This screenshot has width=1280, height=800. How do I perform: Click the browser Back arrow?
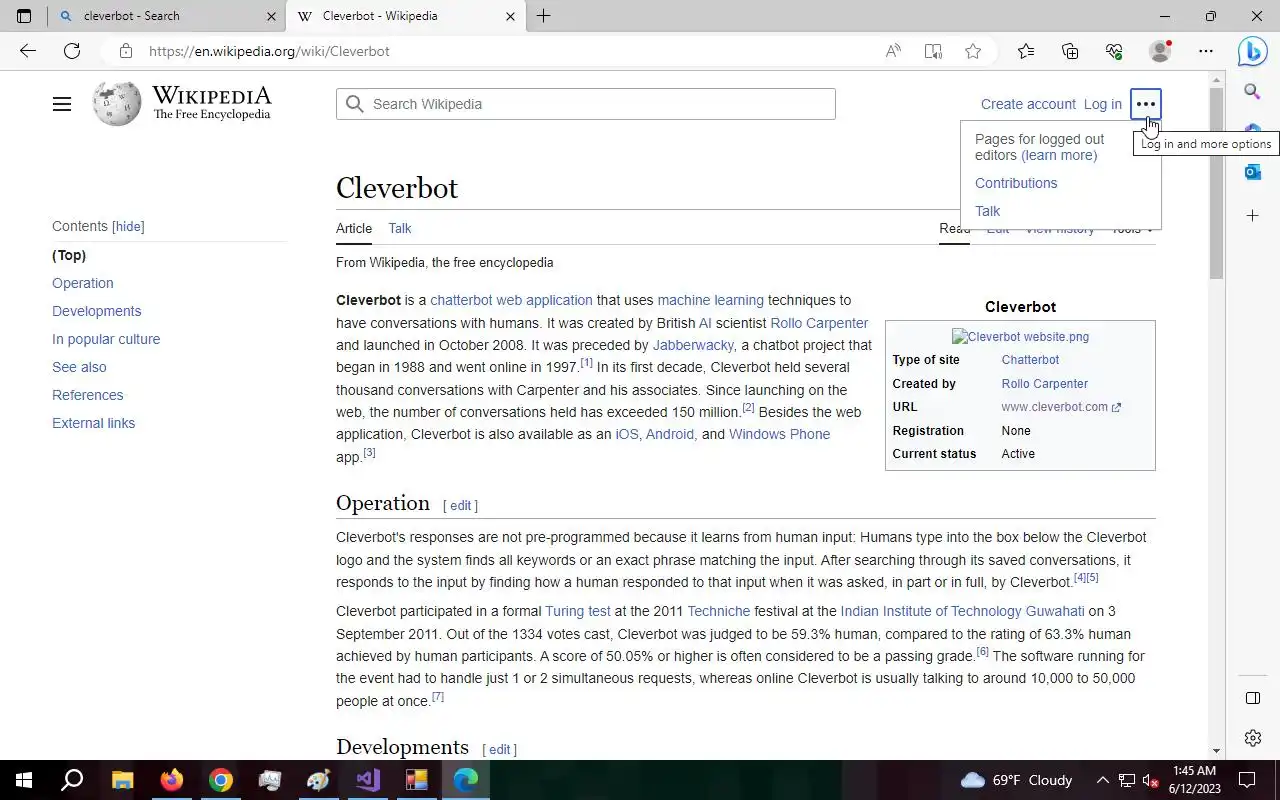tap(28, 51)
